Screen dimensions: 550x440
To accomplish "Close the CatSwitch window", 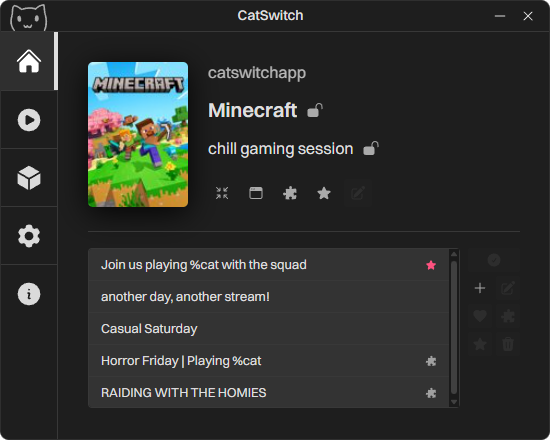I will (528, 16).
